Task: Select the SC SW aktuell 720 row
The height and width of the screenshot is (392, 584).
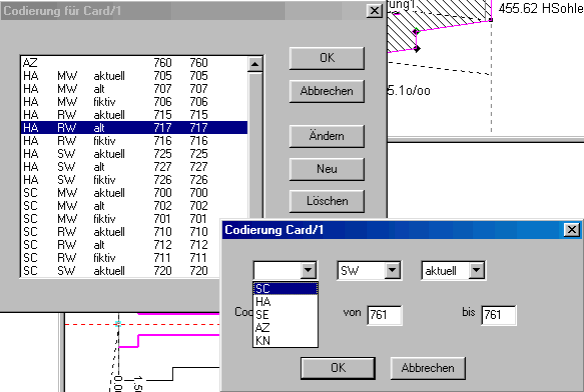Action: 121,271
